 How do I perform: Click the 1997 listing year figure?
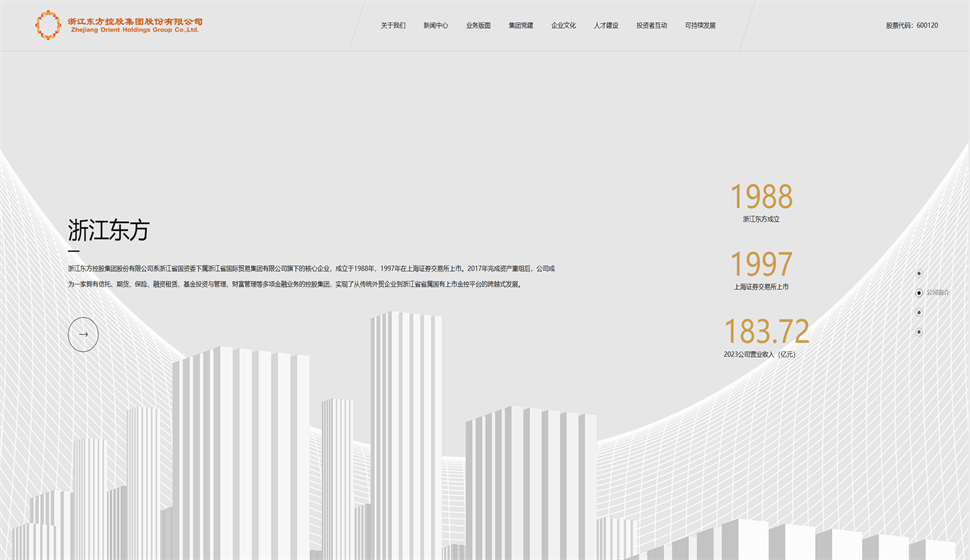coord(760,265)
